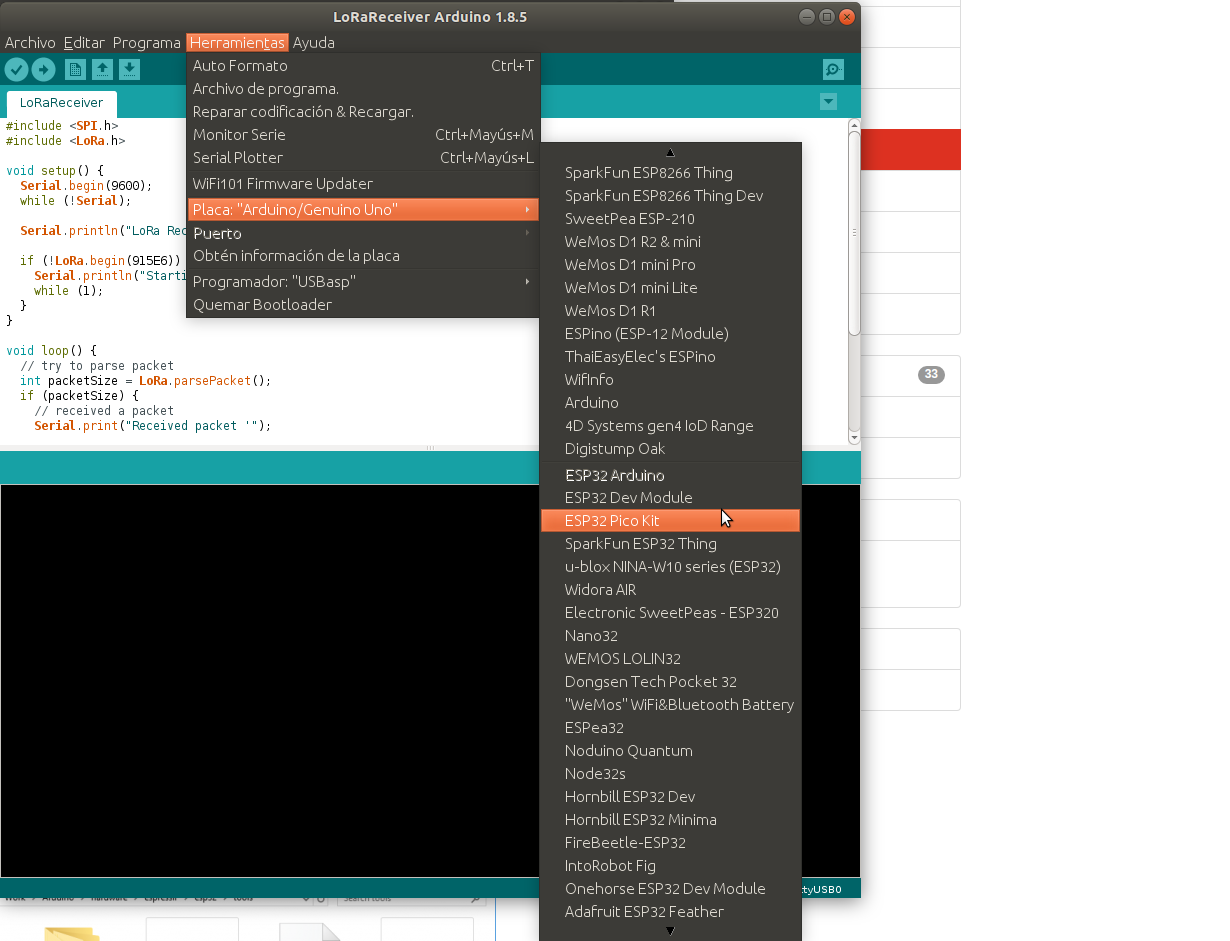This screenshot has width=1230, height=941.
Task: Choose WEMOS LOLIN32 board
Action: coord(670,659)
